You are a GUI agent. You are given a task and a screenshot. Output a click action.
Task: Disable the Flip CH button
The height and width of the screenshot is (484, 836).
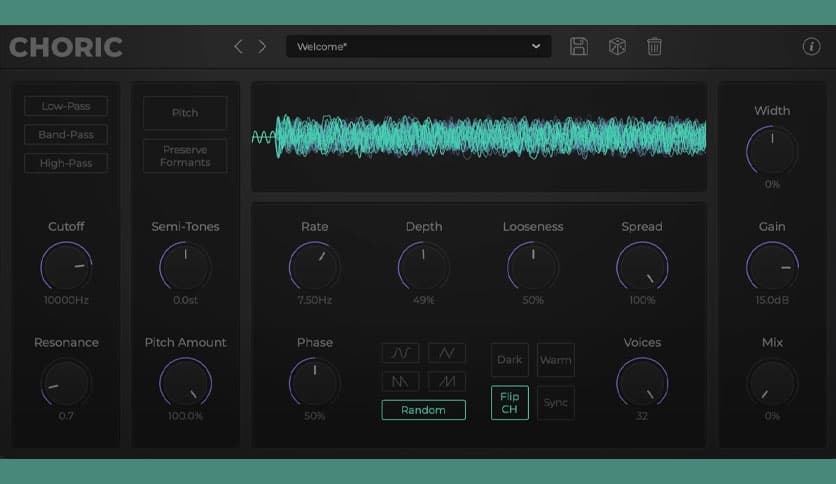pos(510,403)
